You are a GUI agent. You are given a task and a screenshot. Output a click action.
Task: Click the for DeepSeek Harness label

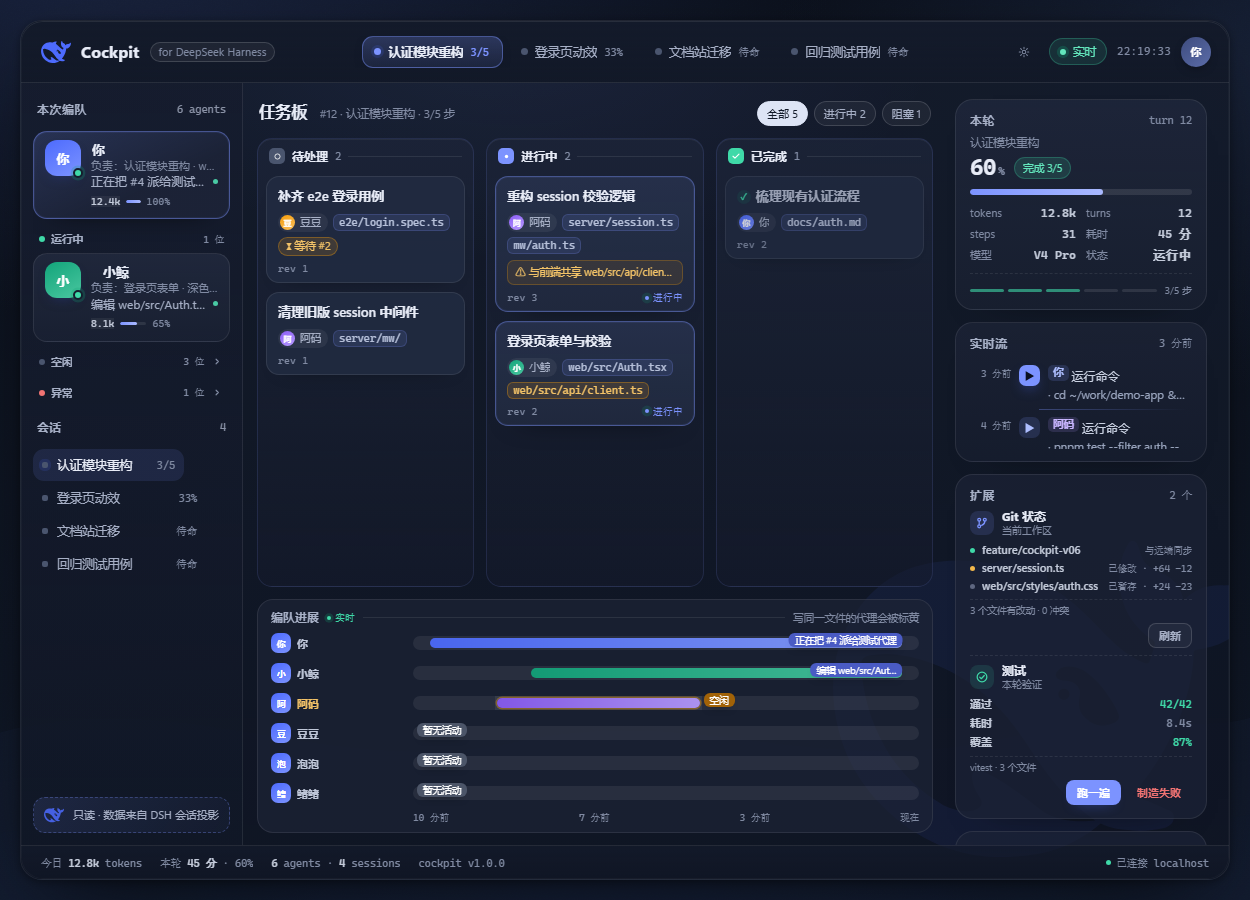212,52
